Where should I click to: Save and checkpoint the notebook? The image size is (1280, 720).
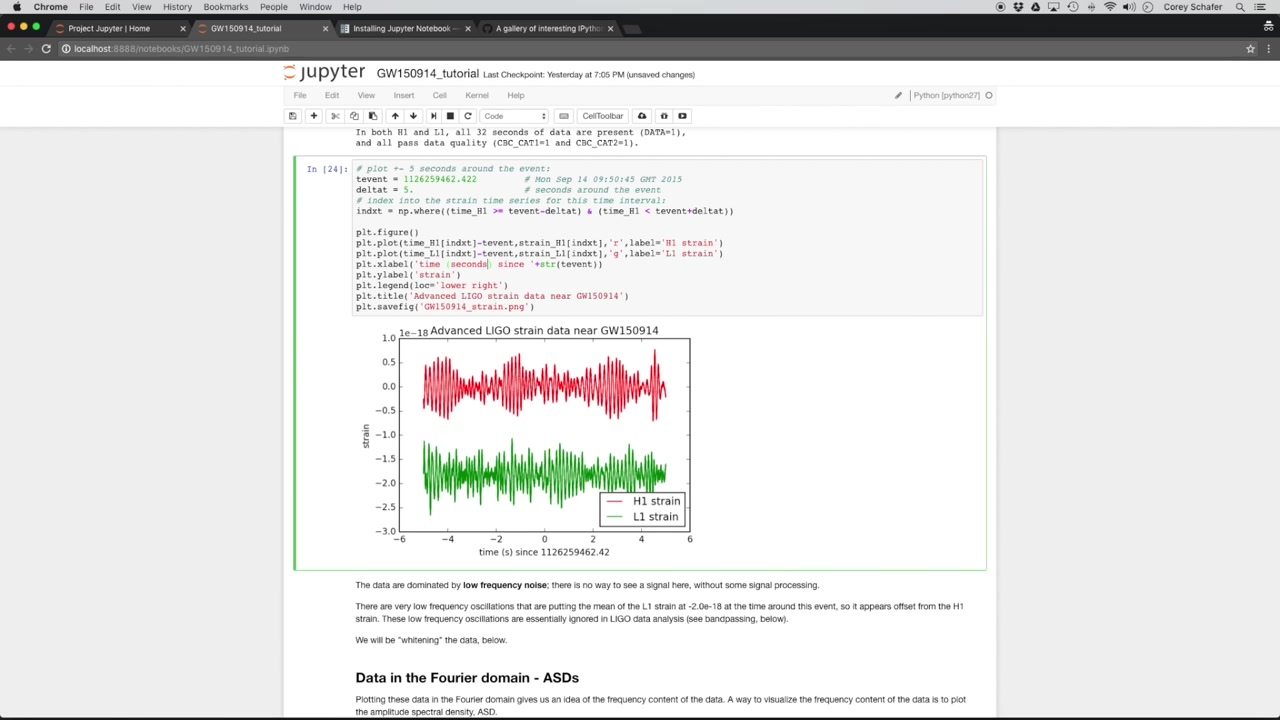pyautogui.click(x=292, y=116)
